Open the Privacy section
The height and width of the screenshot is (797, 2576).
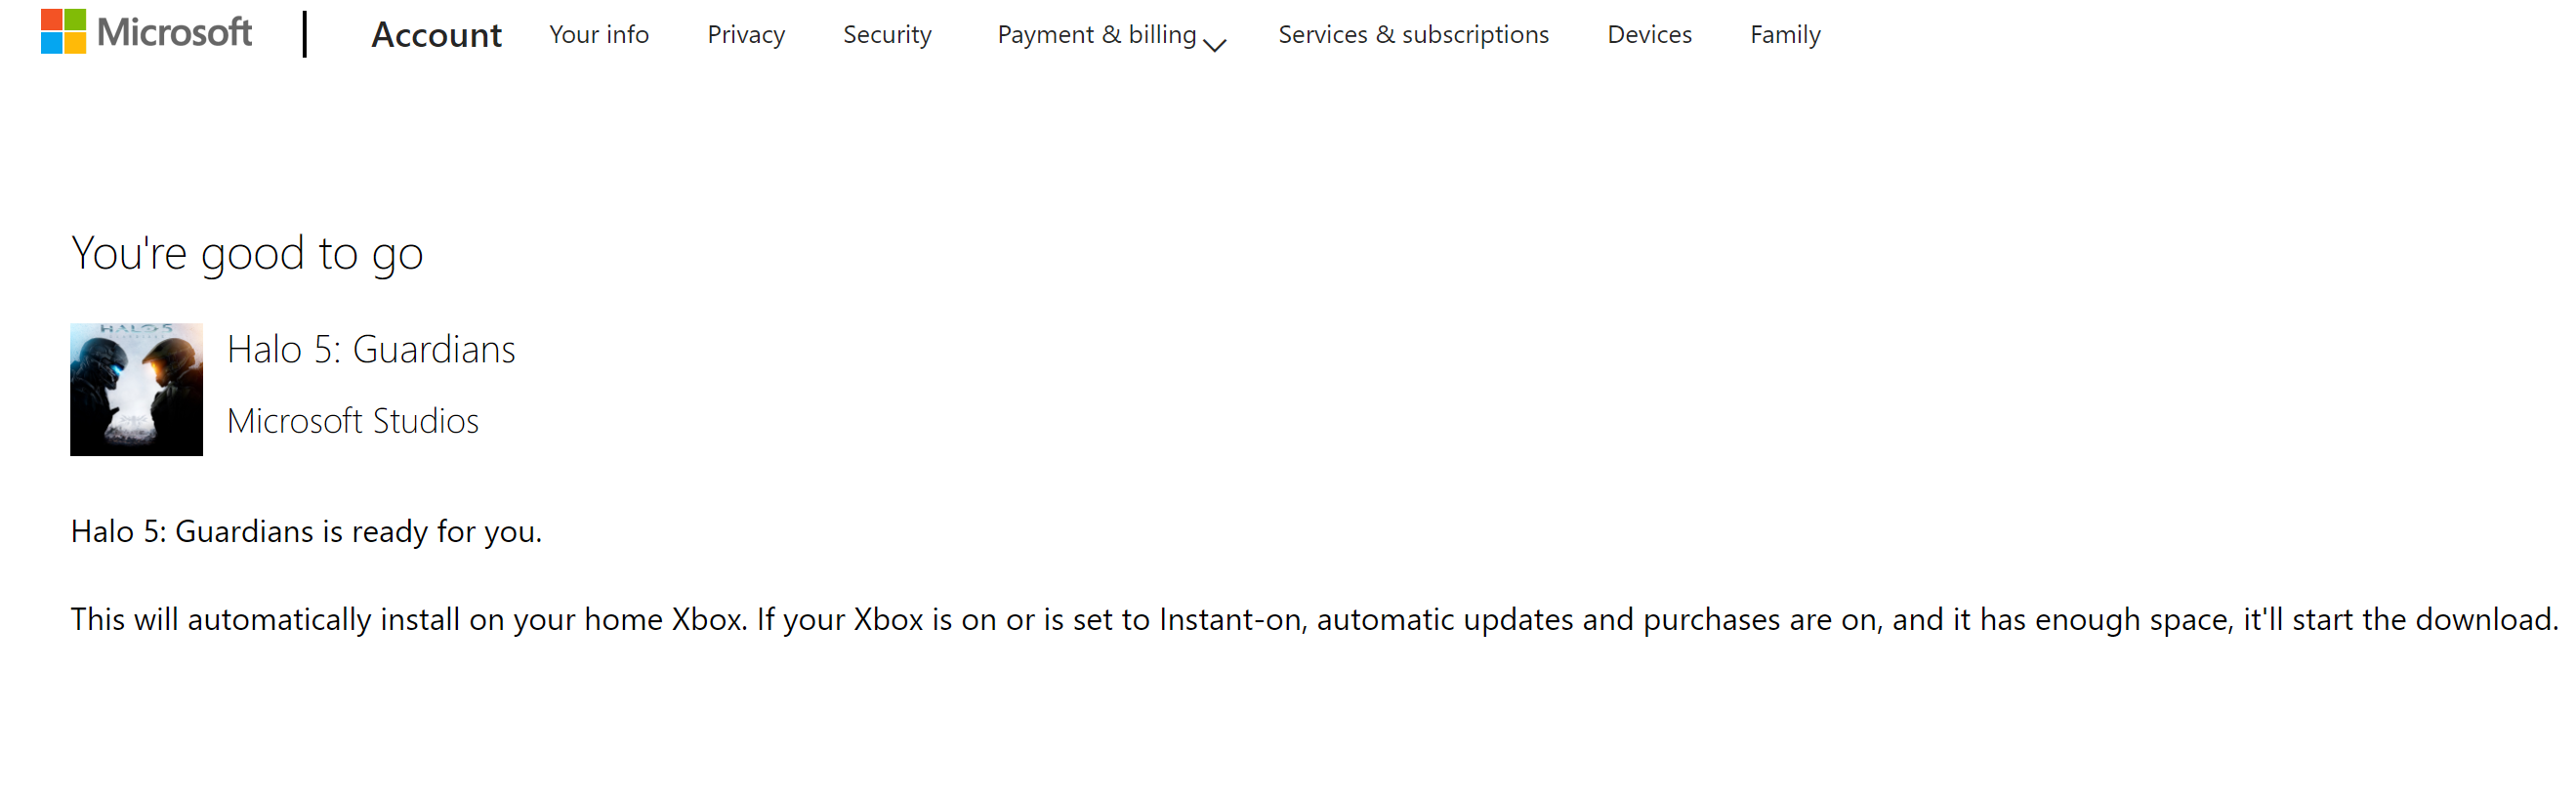(745, 35)
